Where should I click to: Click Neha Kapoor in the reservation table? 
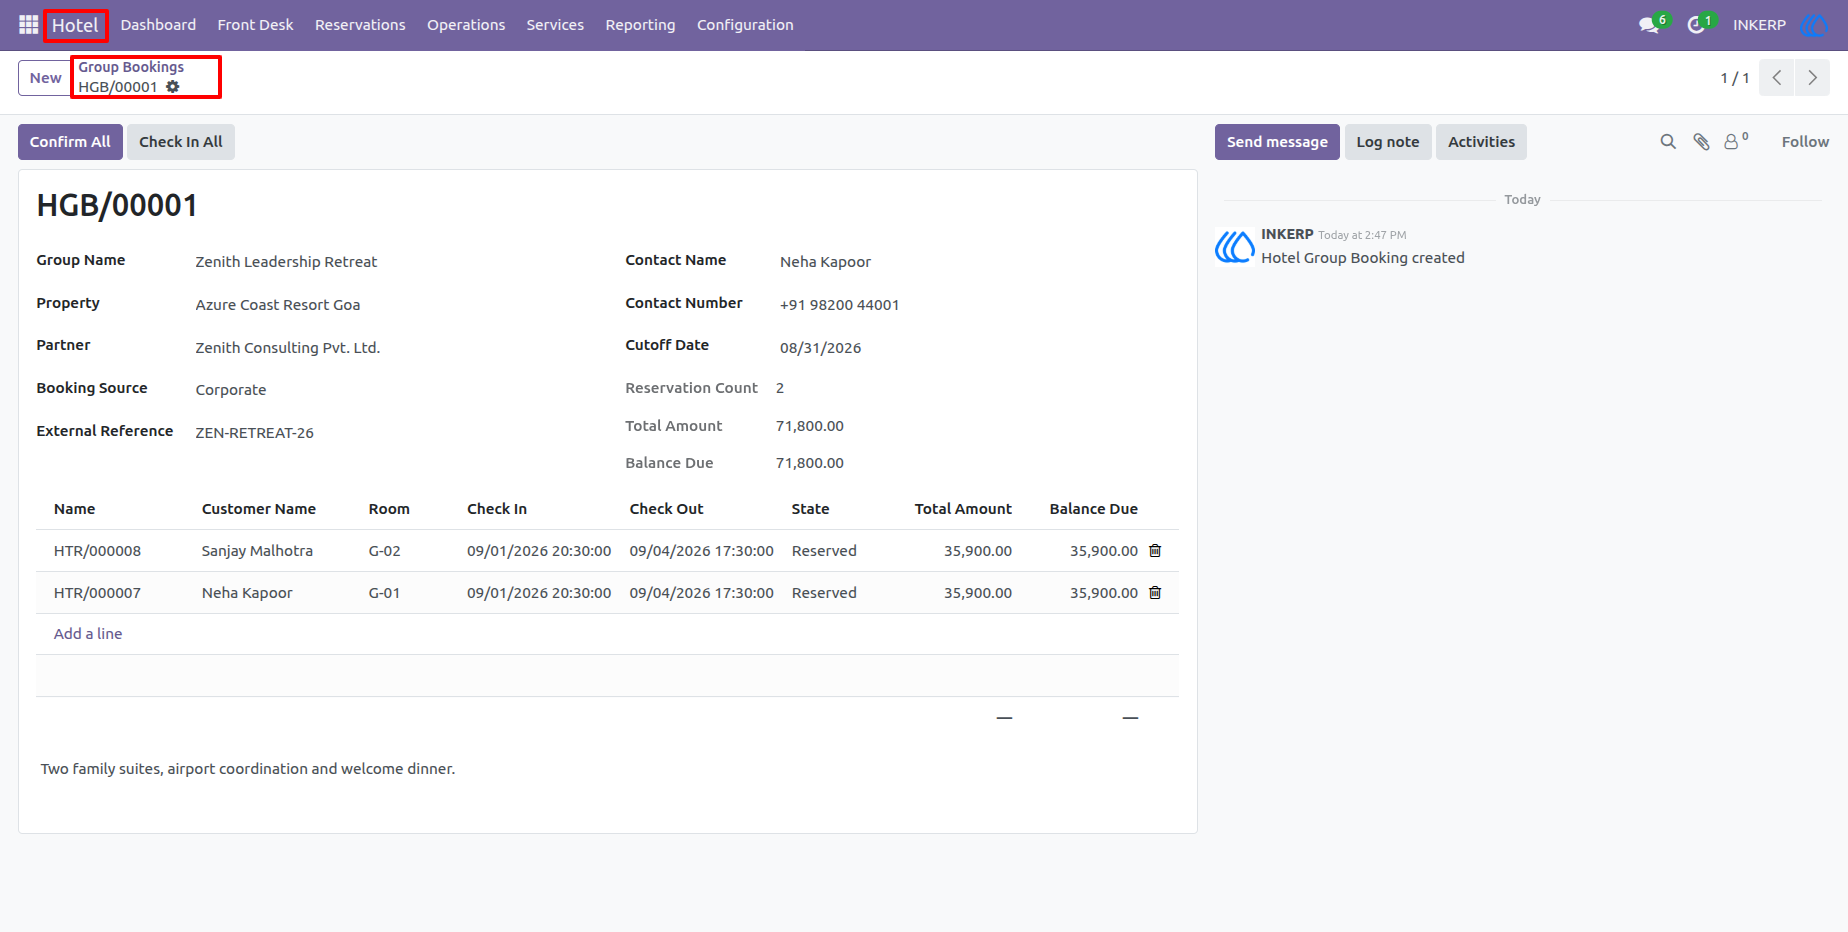tap(247, 593)
